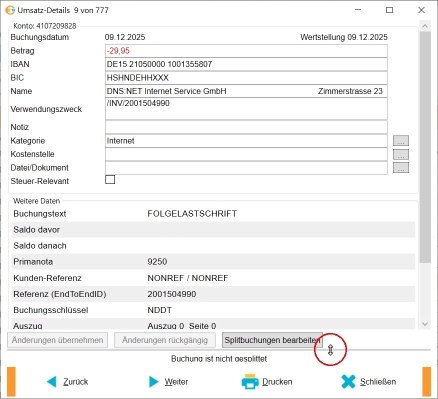Screen dimensions: 438x399
Task: Click the Auszug 0 Seite 0 value
Action: click(182, 326)
